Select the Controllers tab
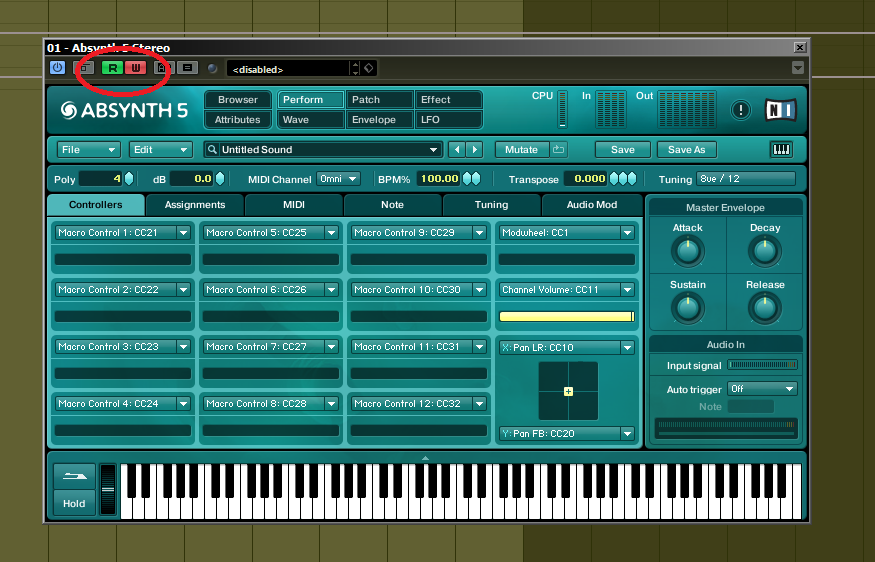875x562 pixels. click(x=95, y=205)
